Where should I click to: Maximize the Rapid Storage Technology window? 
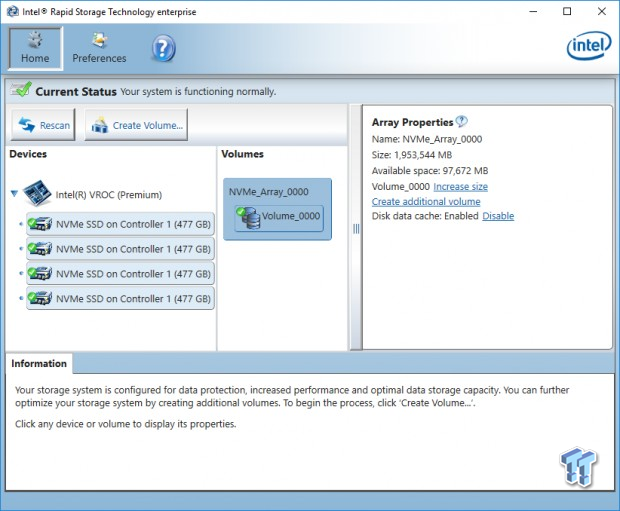click(x=567, y=11)
